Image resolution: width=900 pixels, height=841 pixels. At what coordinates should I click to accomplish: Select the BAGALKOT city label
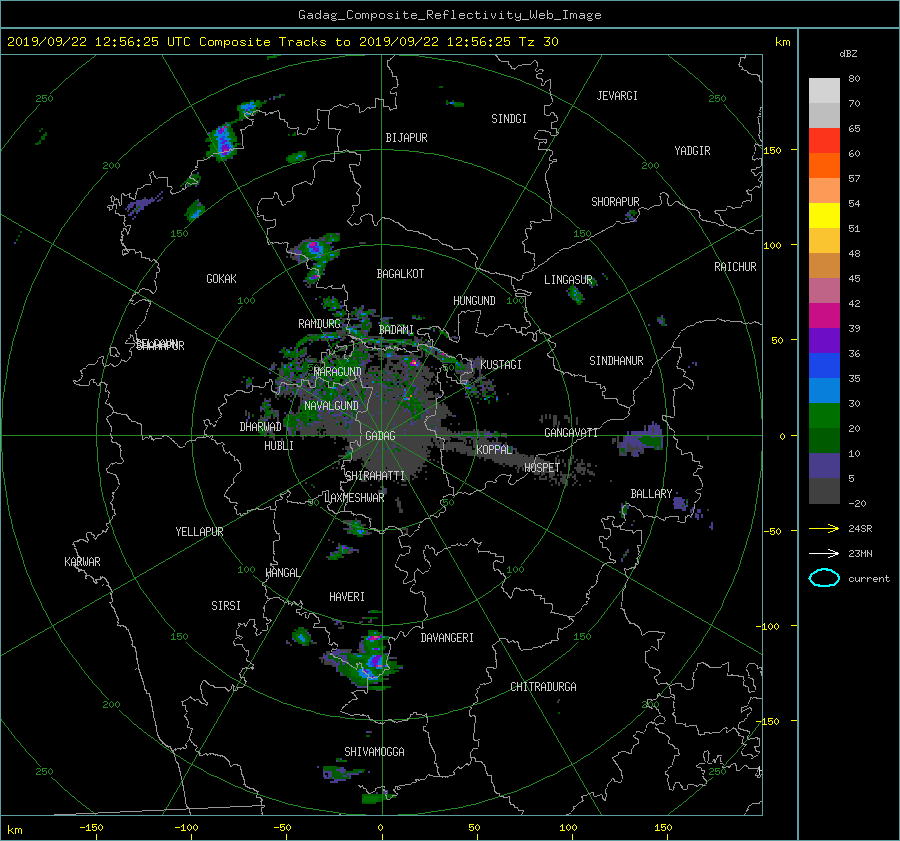[400, 274]
